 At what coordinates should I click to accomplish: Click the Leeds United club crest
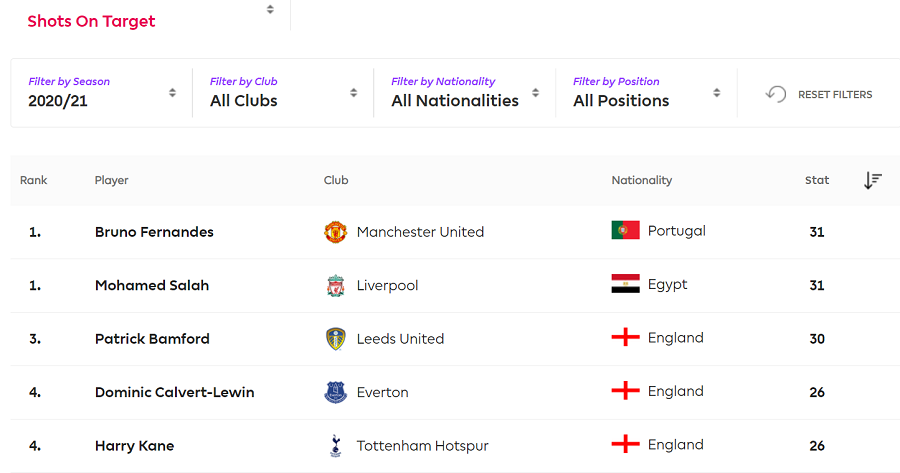coord(335,339)
